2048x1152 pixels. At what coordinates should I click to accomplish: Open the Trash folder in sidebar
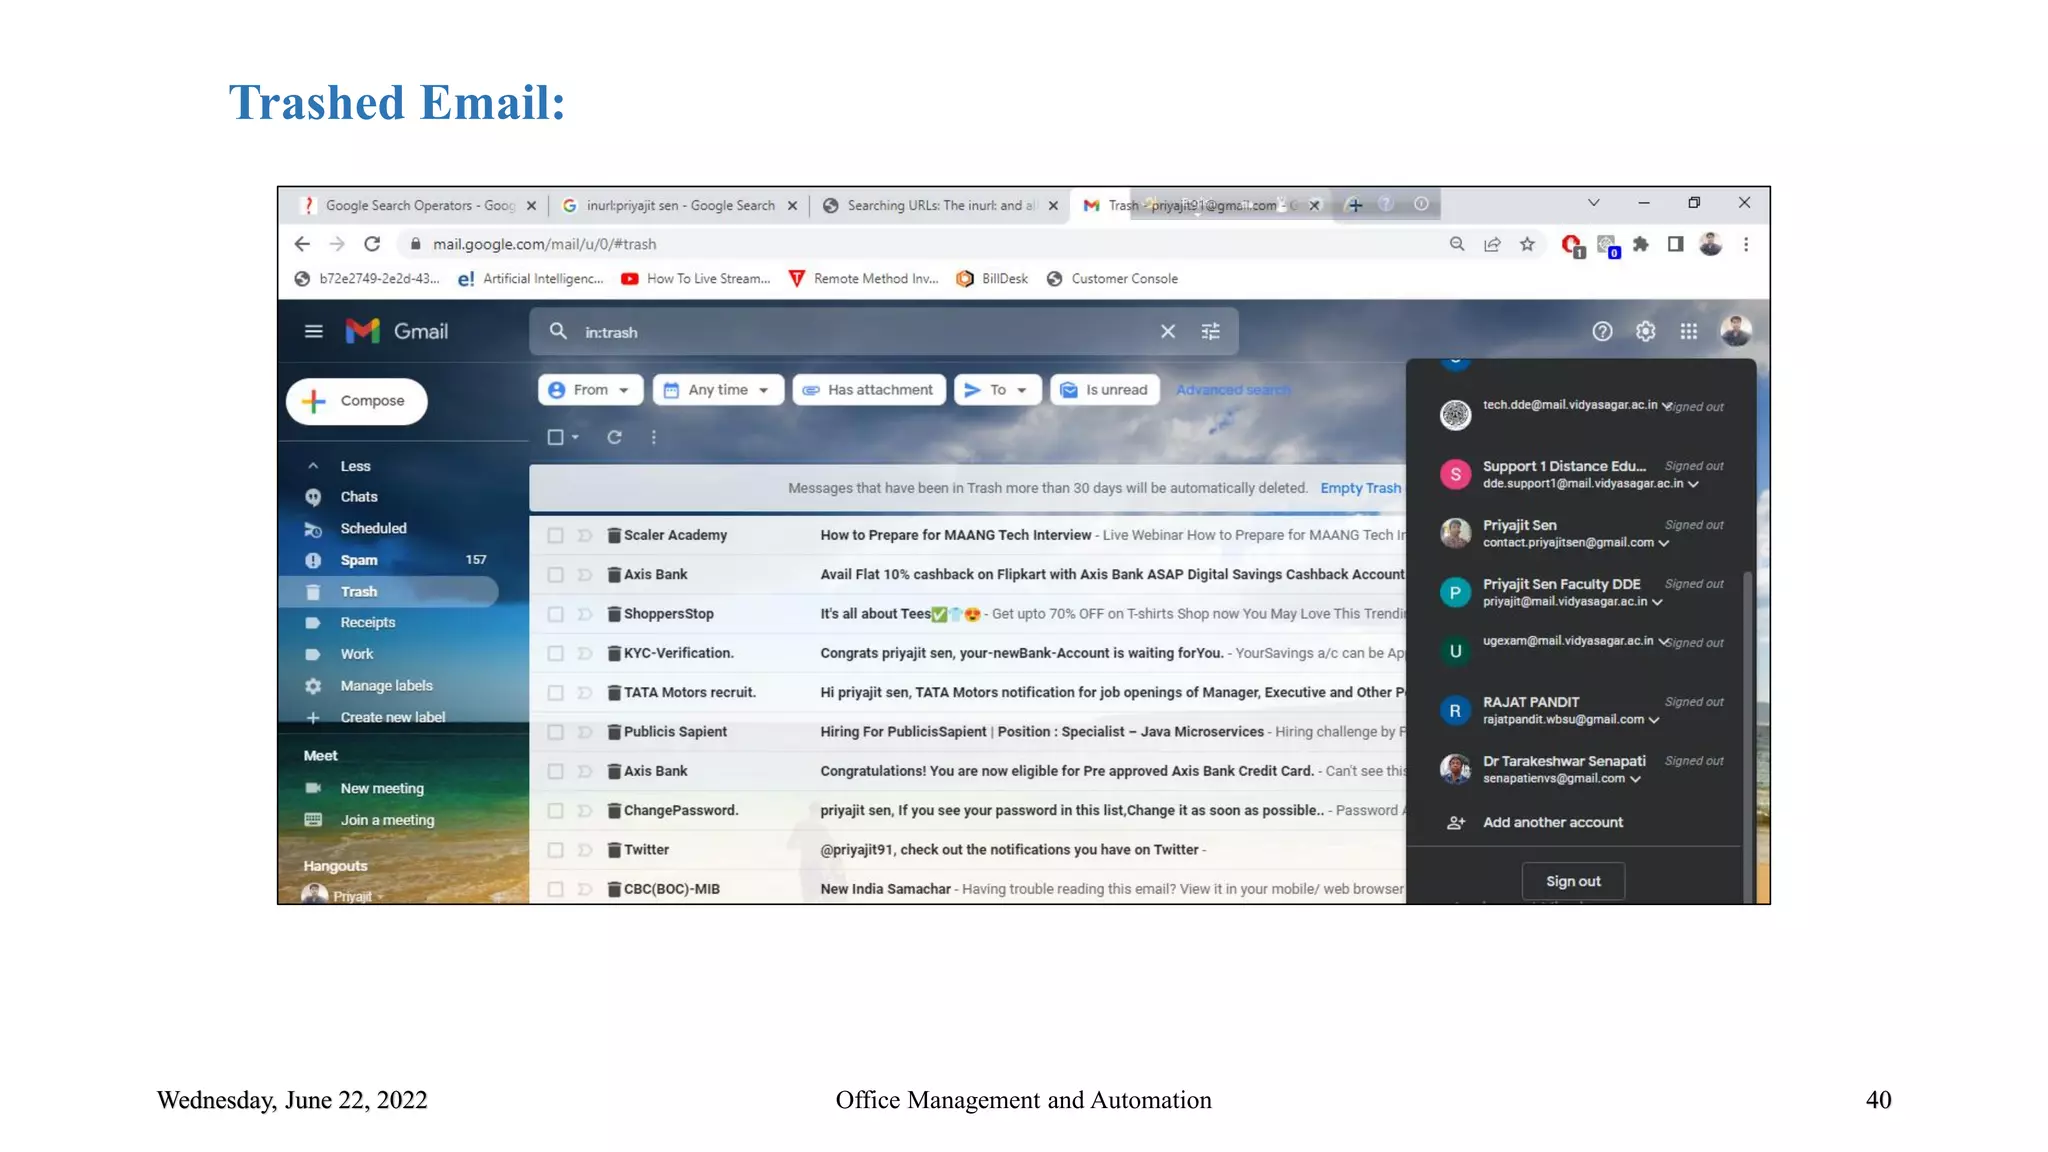click(x=390, y=592)
